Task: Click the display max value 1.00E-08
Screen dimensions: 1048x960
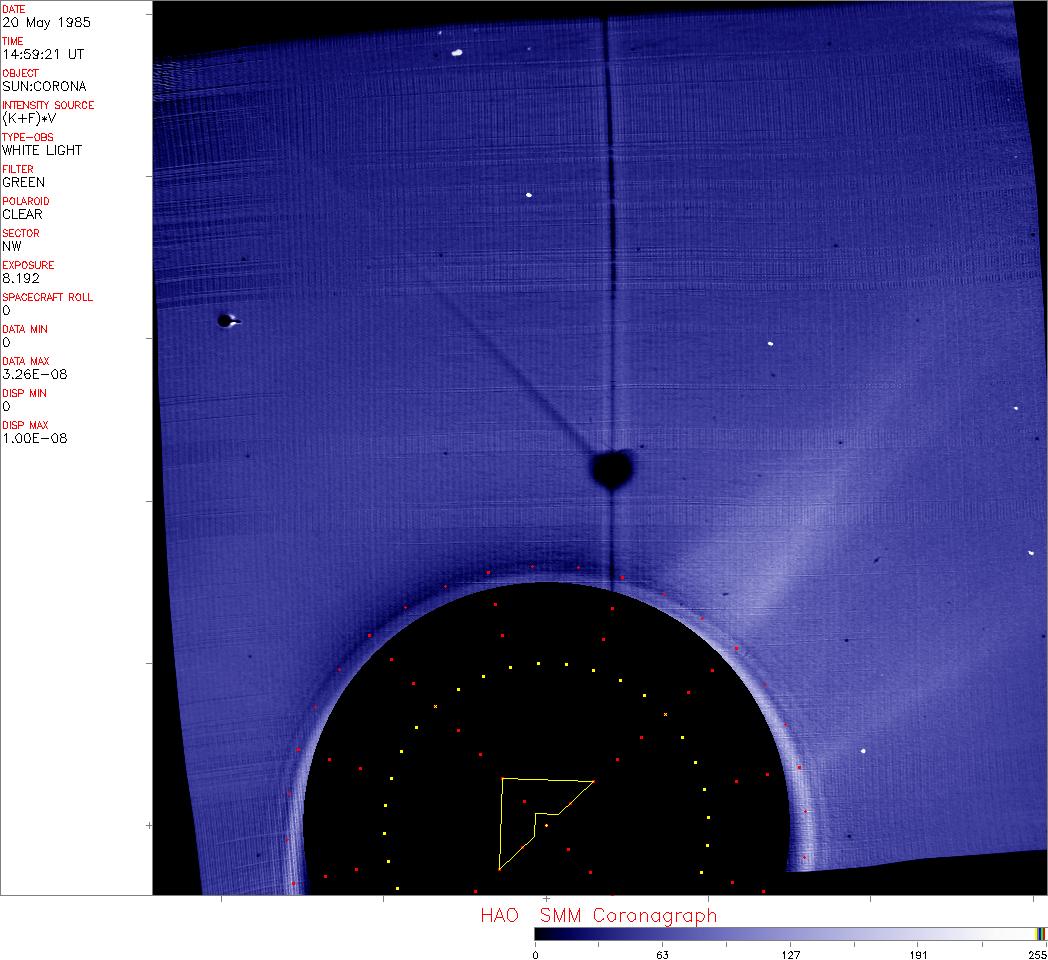Action: coord(35,438)
